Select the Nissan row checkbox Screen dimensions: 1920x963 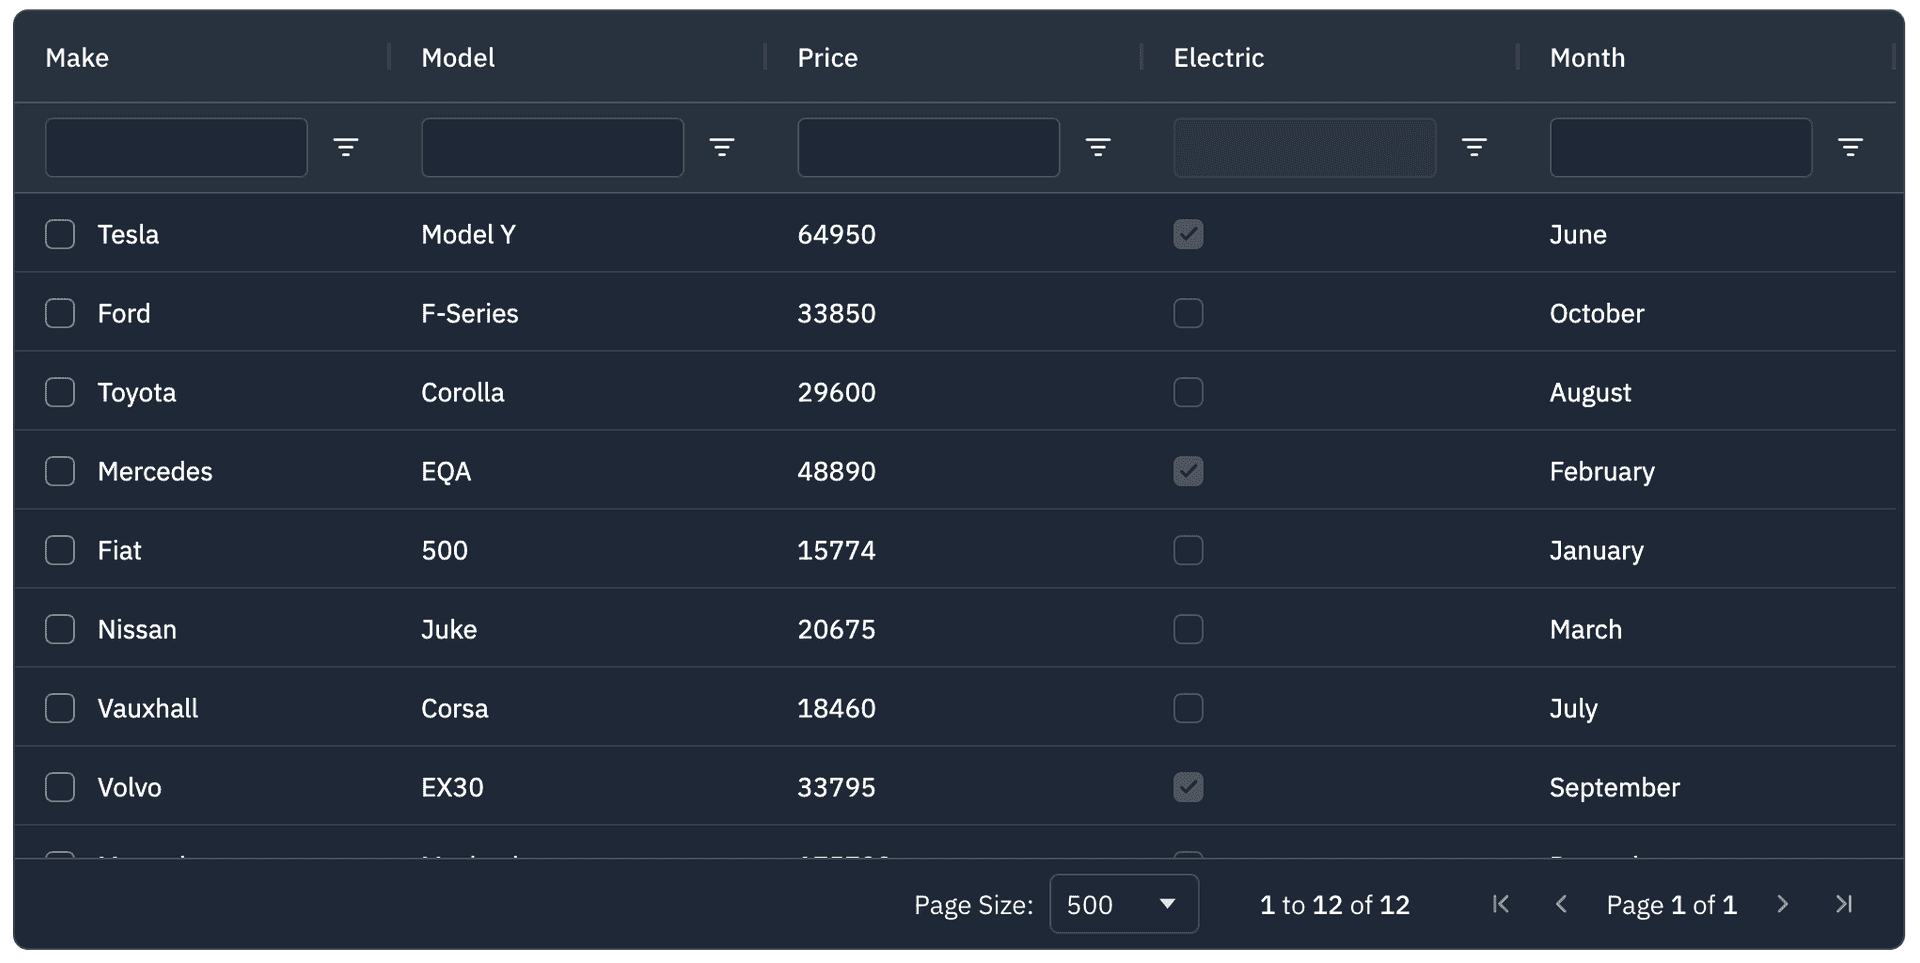[x=60, y=629]
